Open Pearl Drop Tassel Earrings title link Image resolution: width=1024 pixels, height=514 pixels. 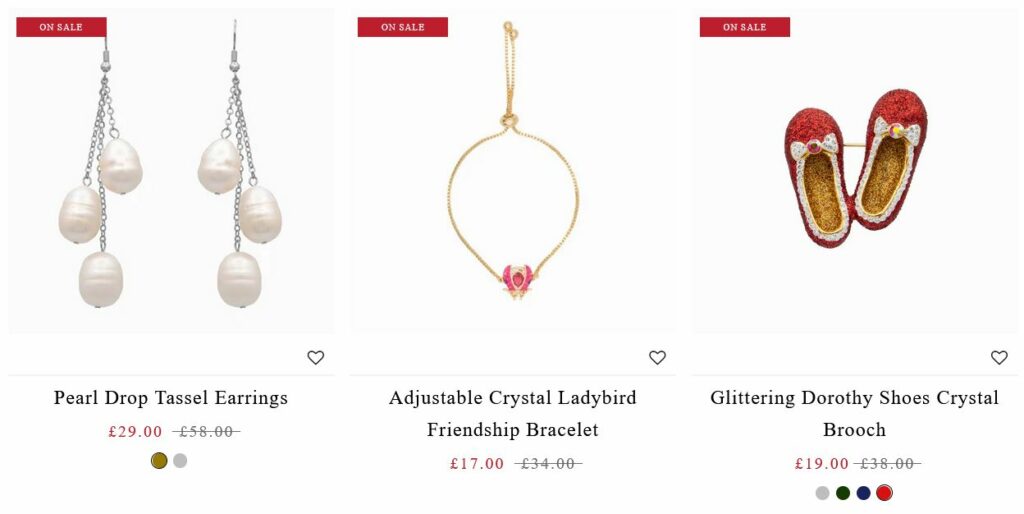point(170,398)
